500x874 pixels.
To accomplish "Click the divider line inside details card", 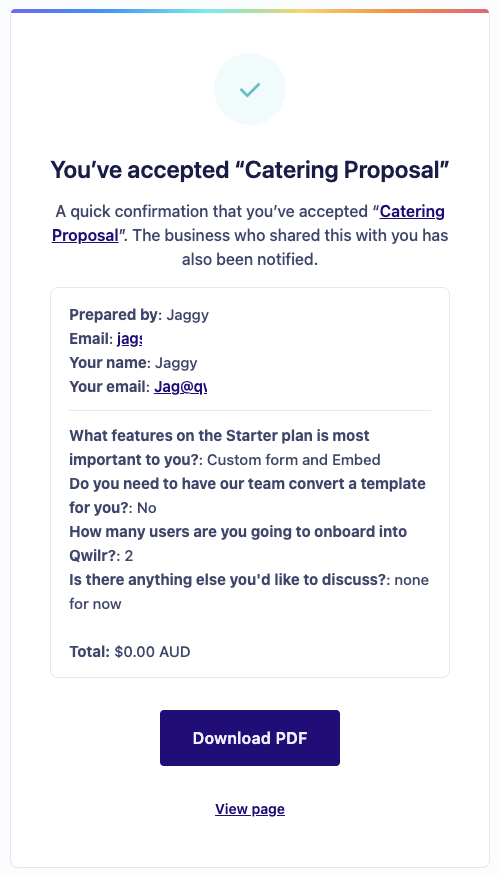I will coord(250,411).
